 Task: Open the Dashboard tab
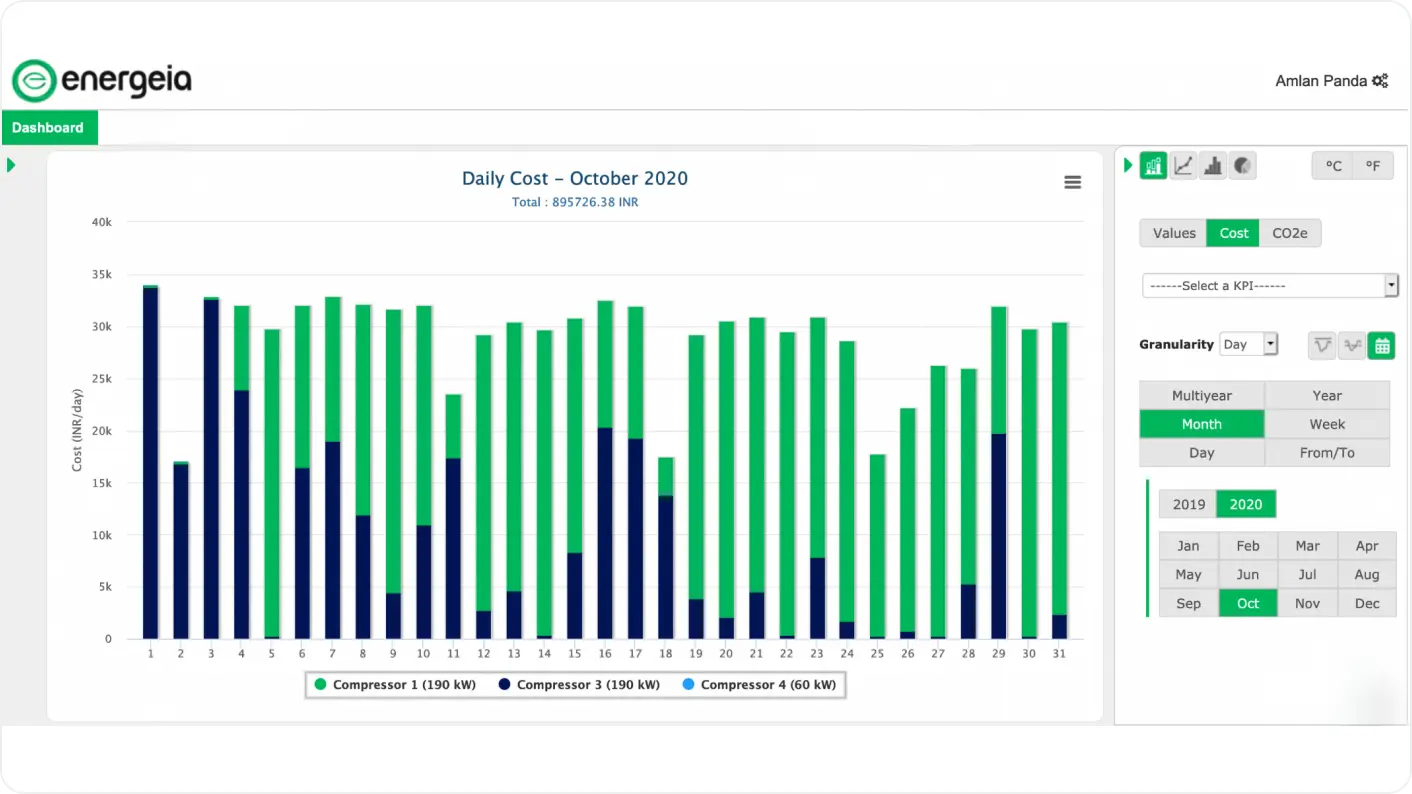coord(48,128)
